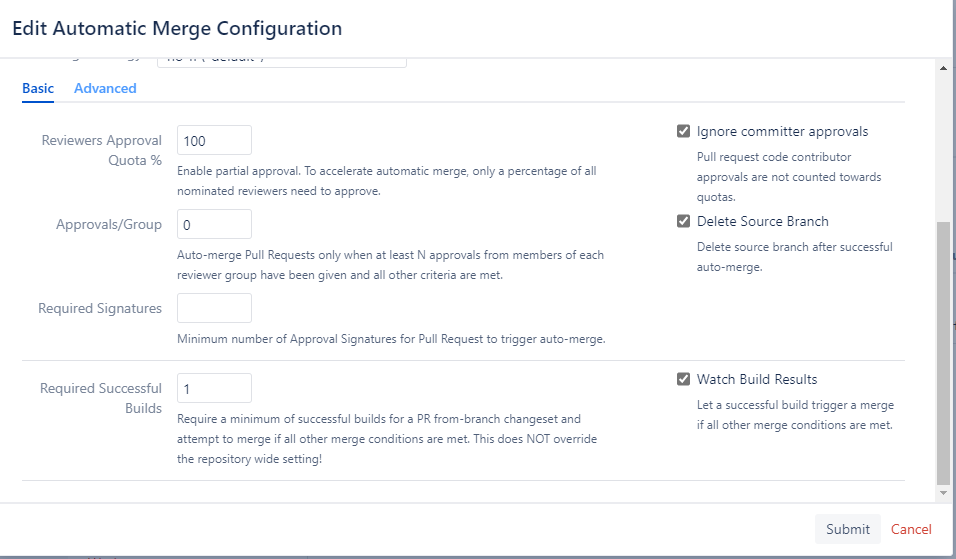Click the scrollbar up arrow

[x=943, y=68]
